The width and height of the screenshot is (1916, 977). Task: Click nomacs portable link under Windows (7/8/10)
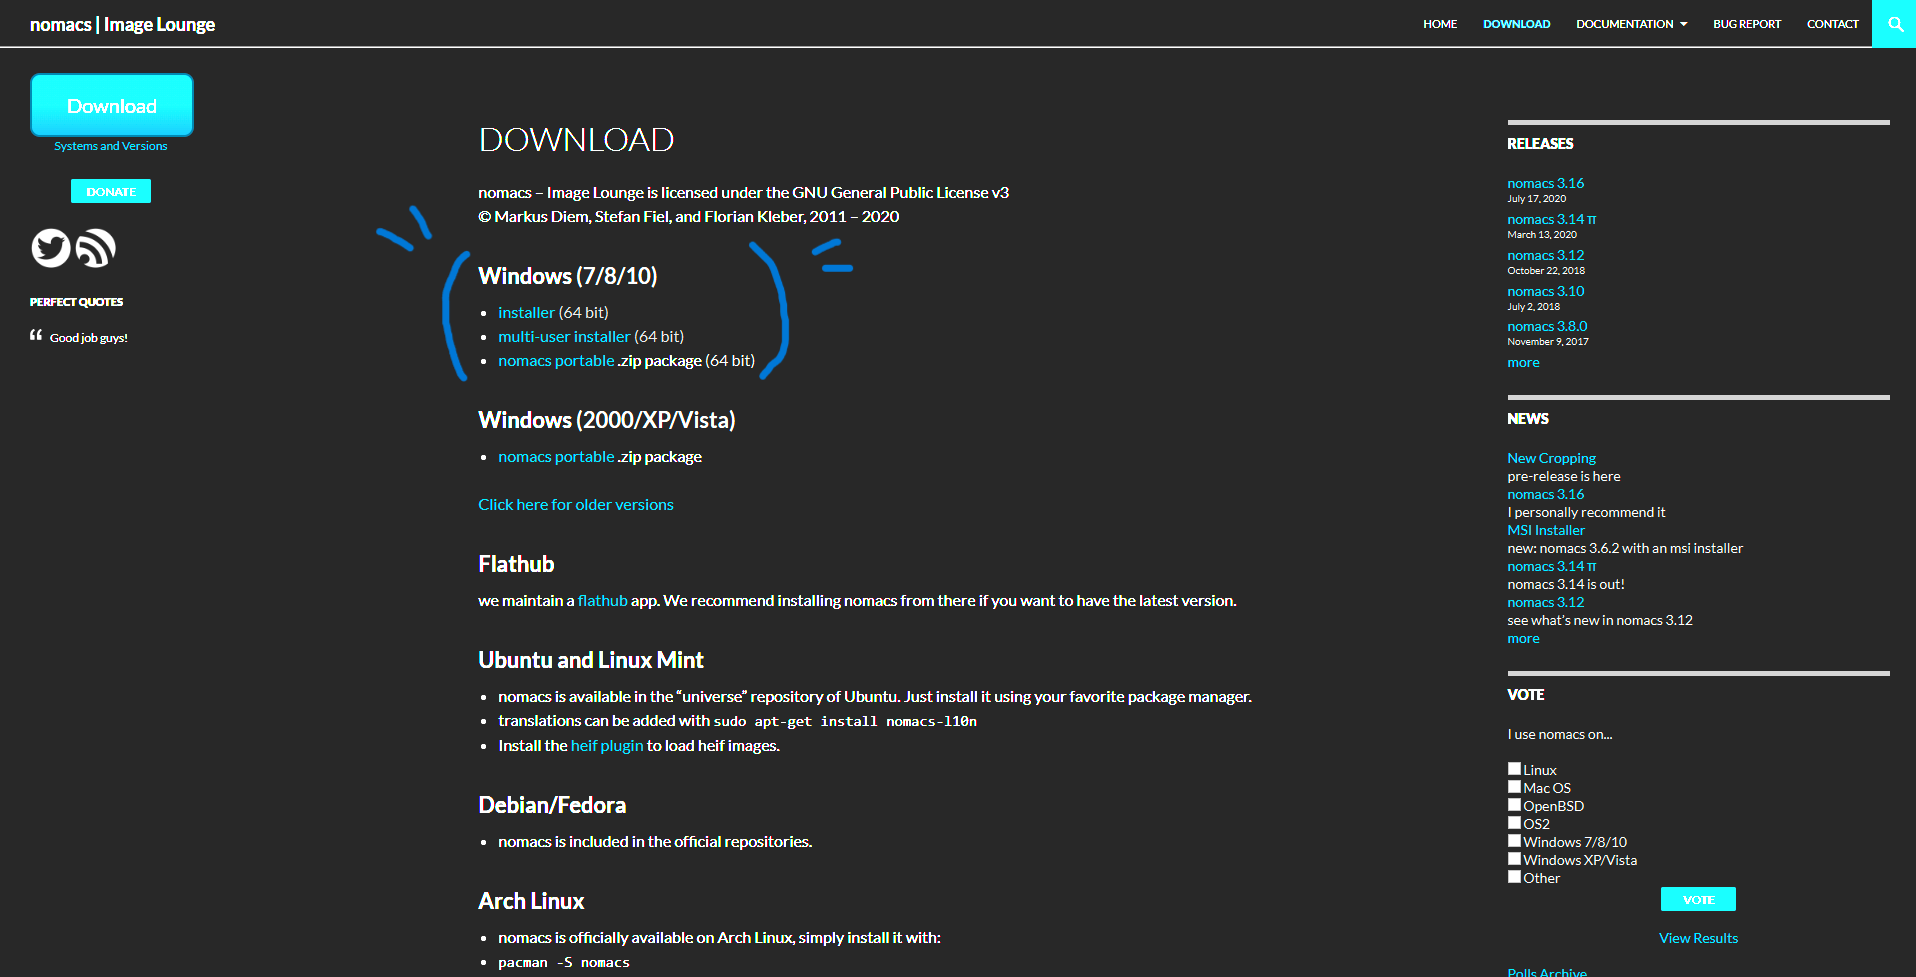point(556,361)
